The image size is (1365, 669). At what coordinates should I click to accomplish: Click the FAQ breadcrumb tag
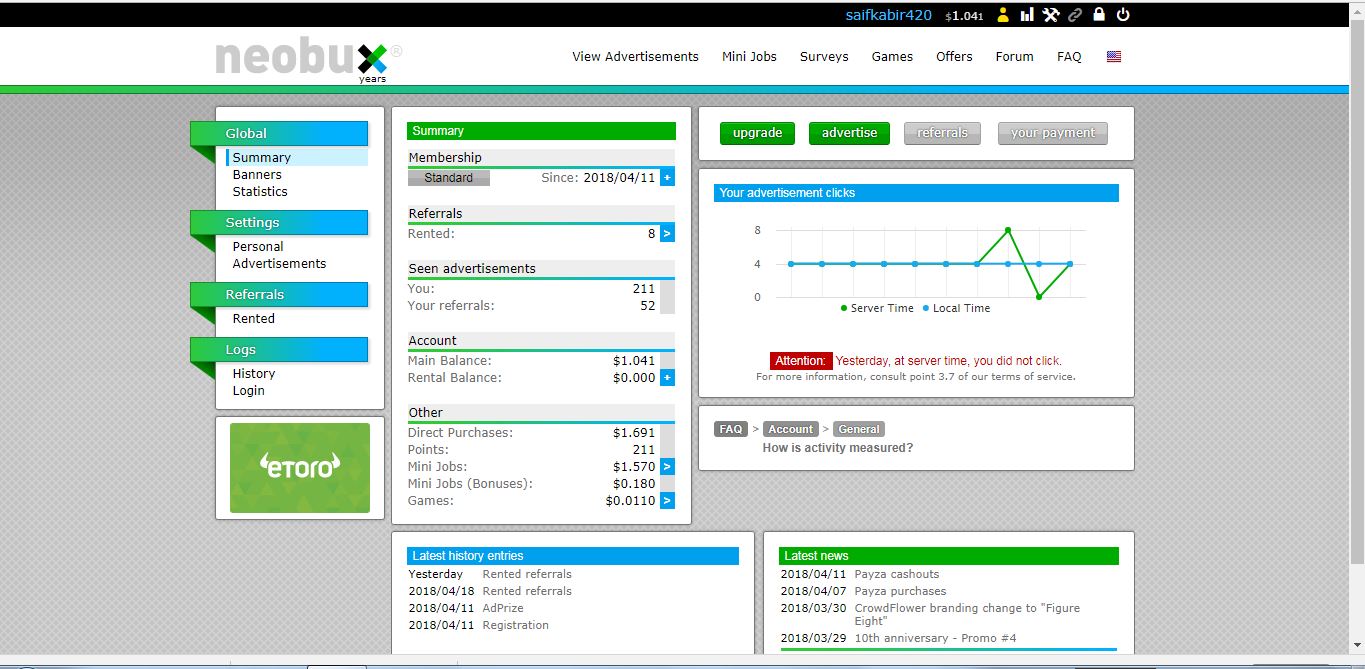[731, 429]
